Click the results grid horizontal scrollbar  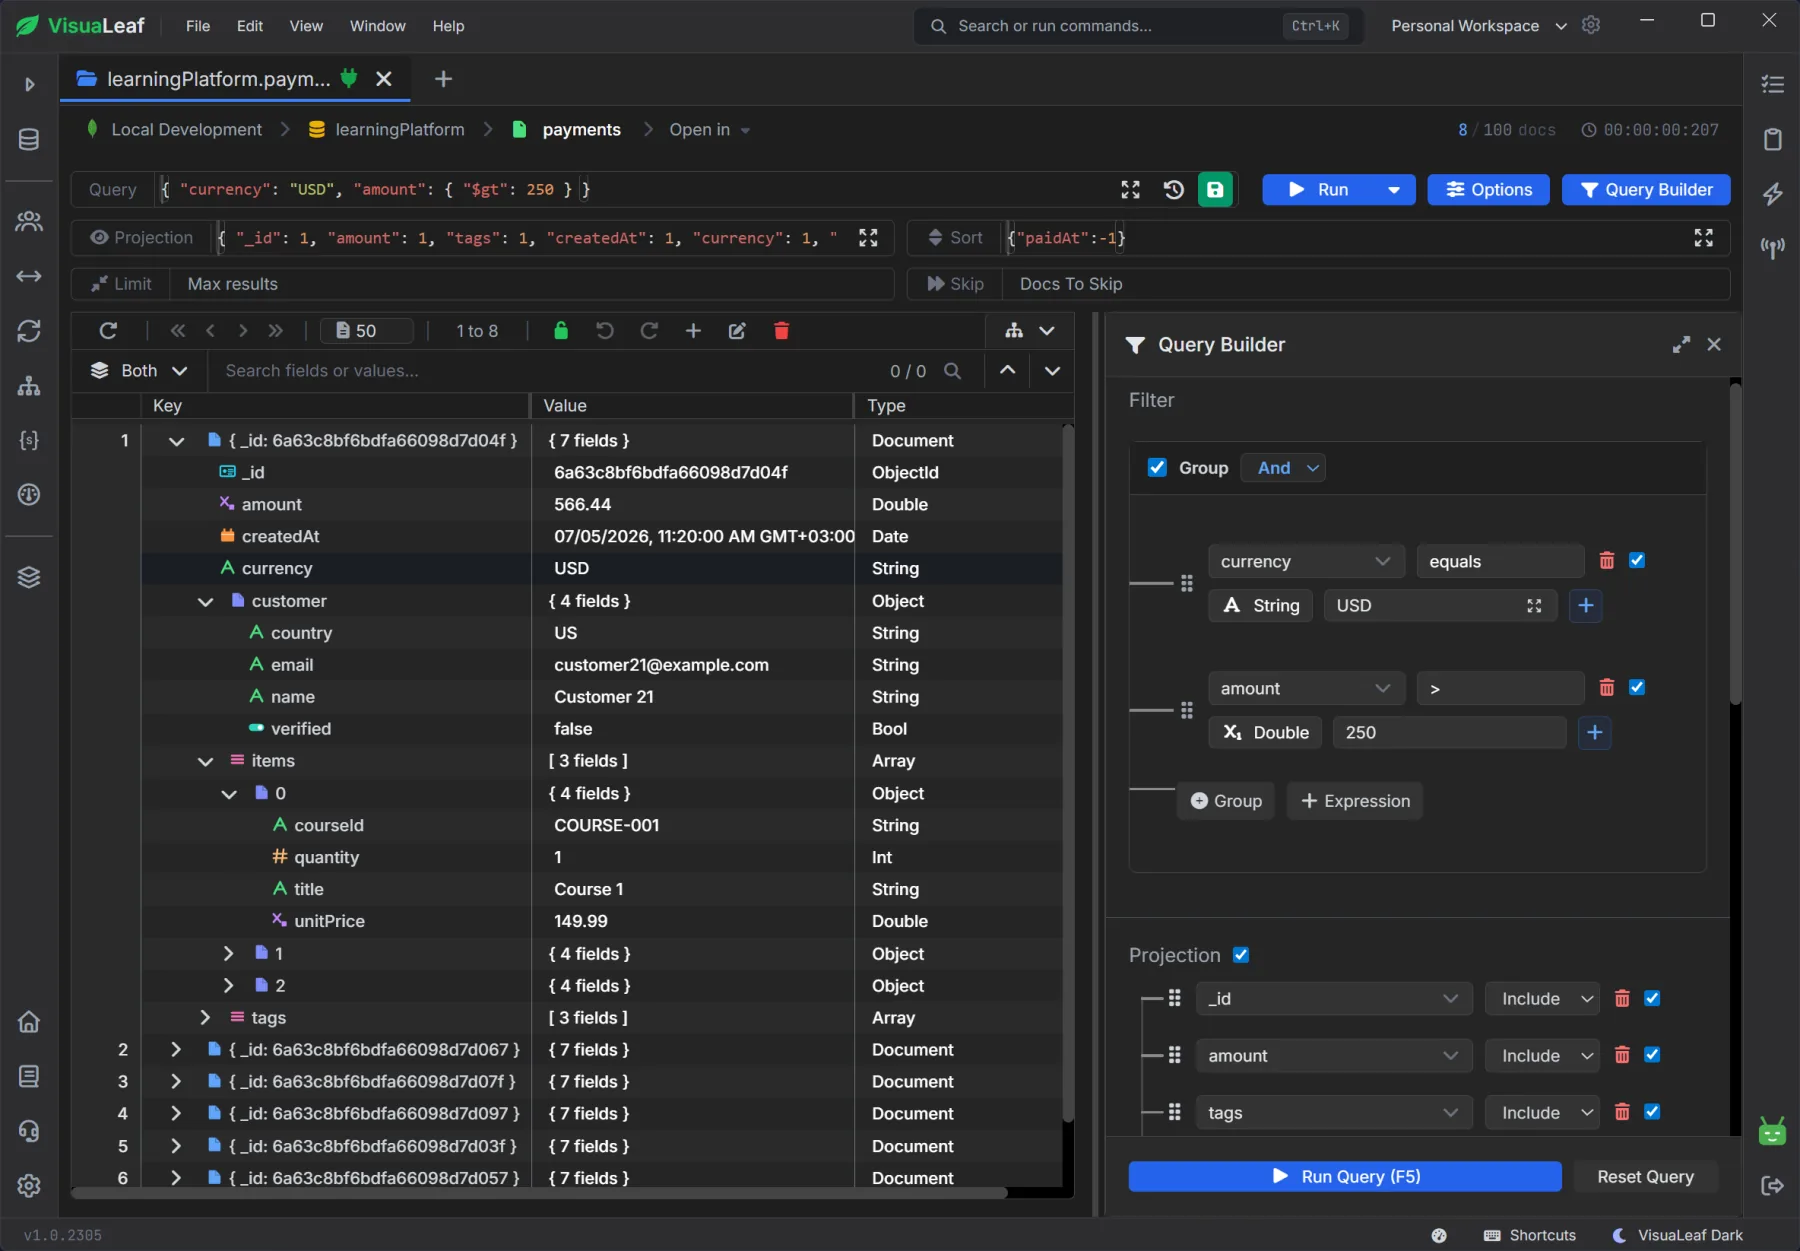[x=540, y=1192]
